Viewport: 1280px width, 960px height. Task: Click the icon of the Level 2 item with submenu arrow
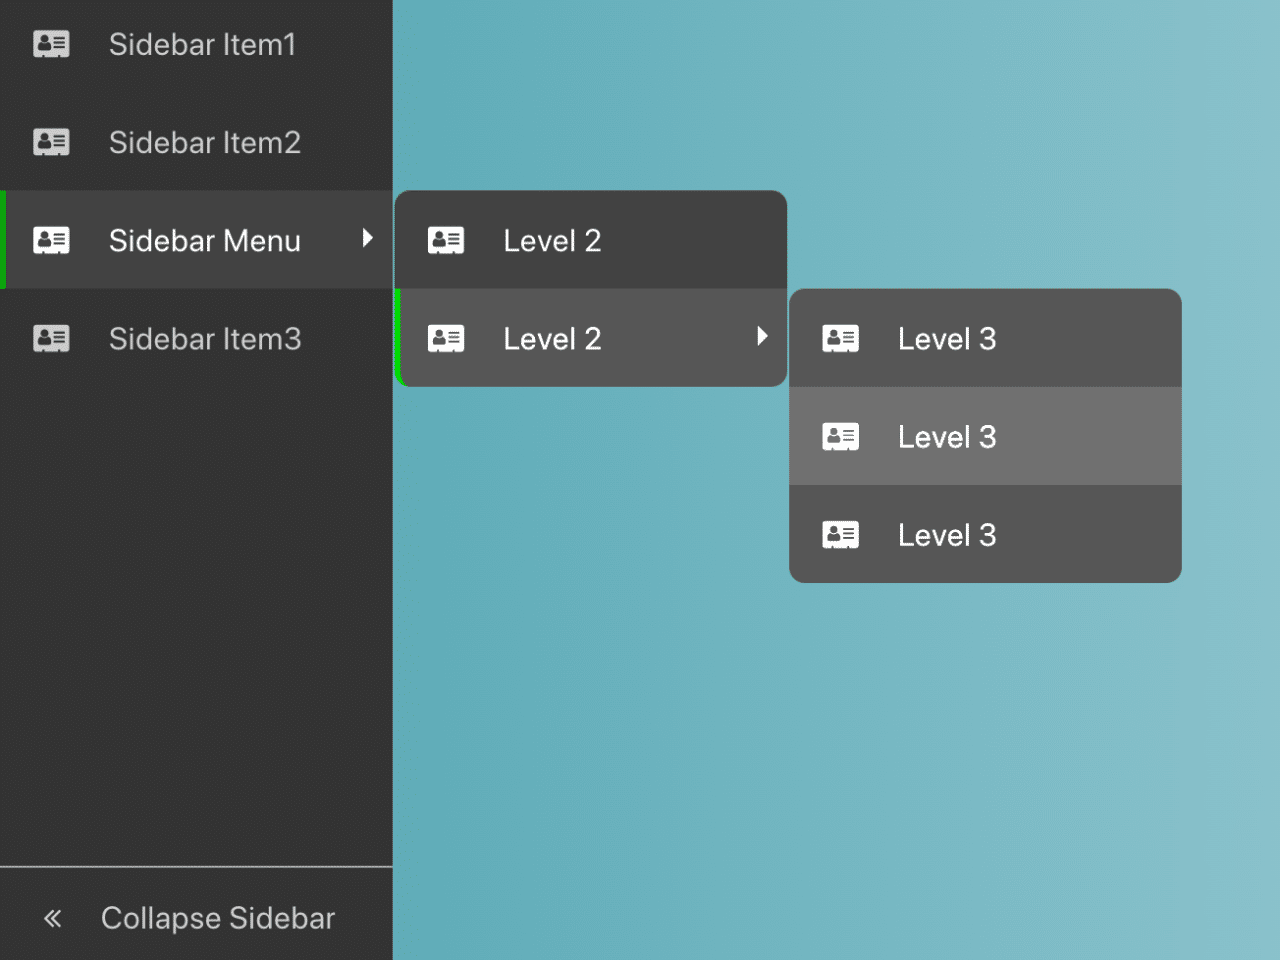[x=446, y=338]
